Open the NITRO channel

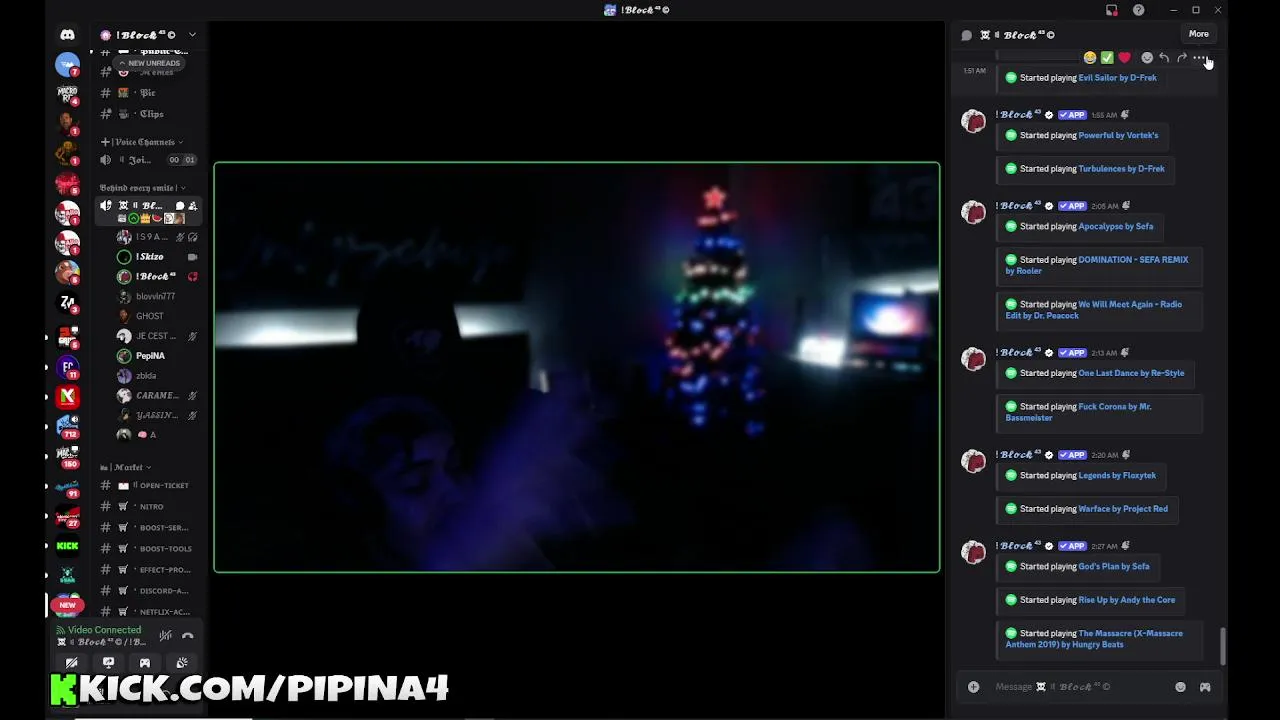(x=148, y=507)
